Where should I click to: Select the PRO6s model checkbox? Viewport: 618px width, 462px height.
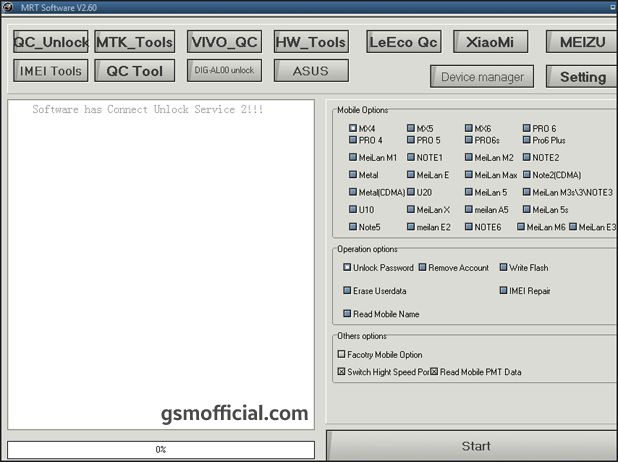click(469, 140)
